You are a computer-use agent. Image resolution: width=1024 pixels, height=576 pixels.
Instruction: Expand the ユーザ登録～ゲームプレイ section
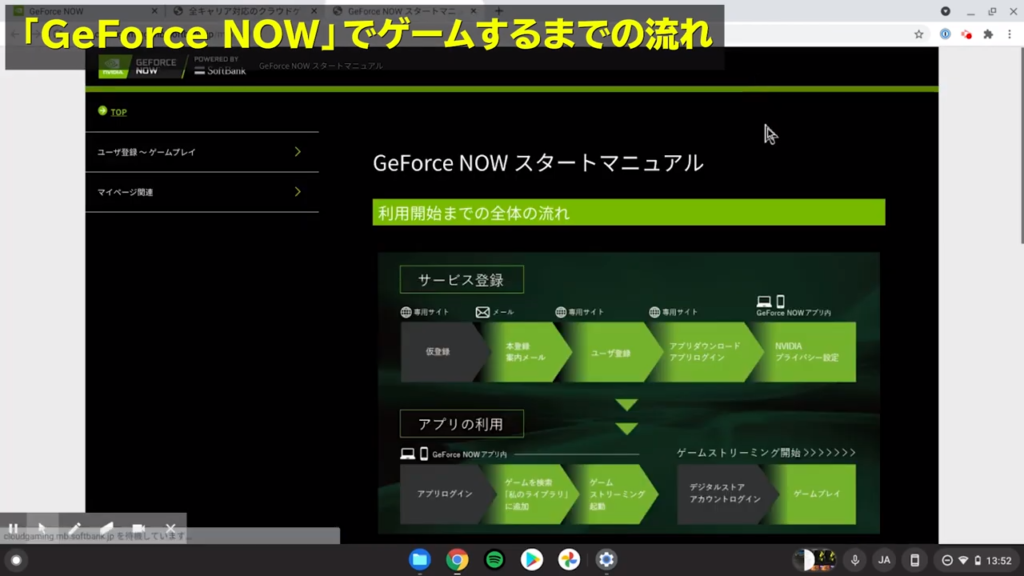click(x=201, y=152)
